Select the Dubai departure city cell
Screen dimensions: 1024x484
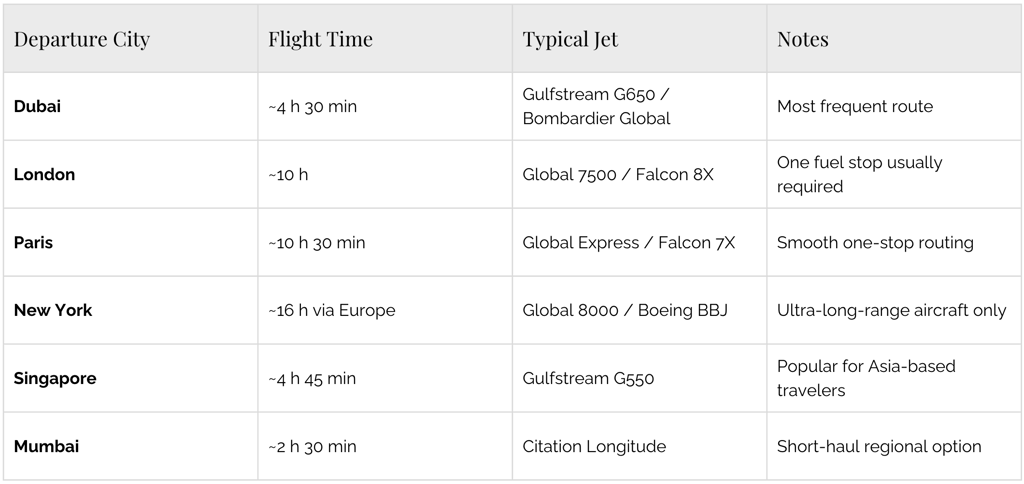(x=38, y=106)
